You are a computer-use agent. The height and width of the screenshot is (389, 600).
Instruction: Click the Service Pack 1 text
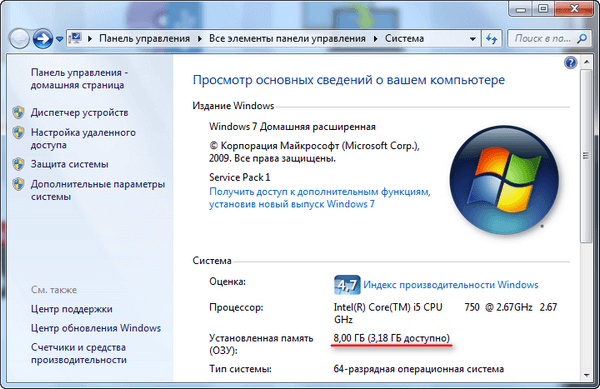[x=240, y=177]
